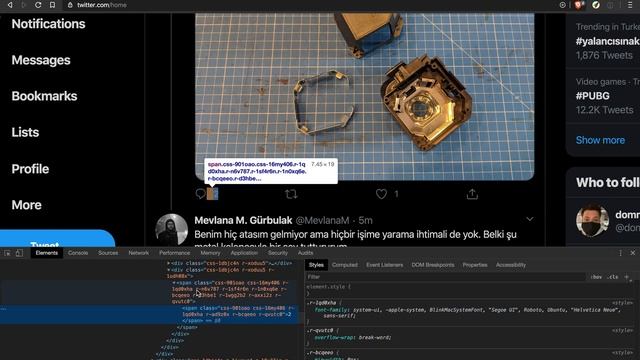Click the like count 1 beside the heart
The image size is (640, 360).
[396, 194]
